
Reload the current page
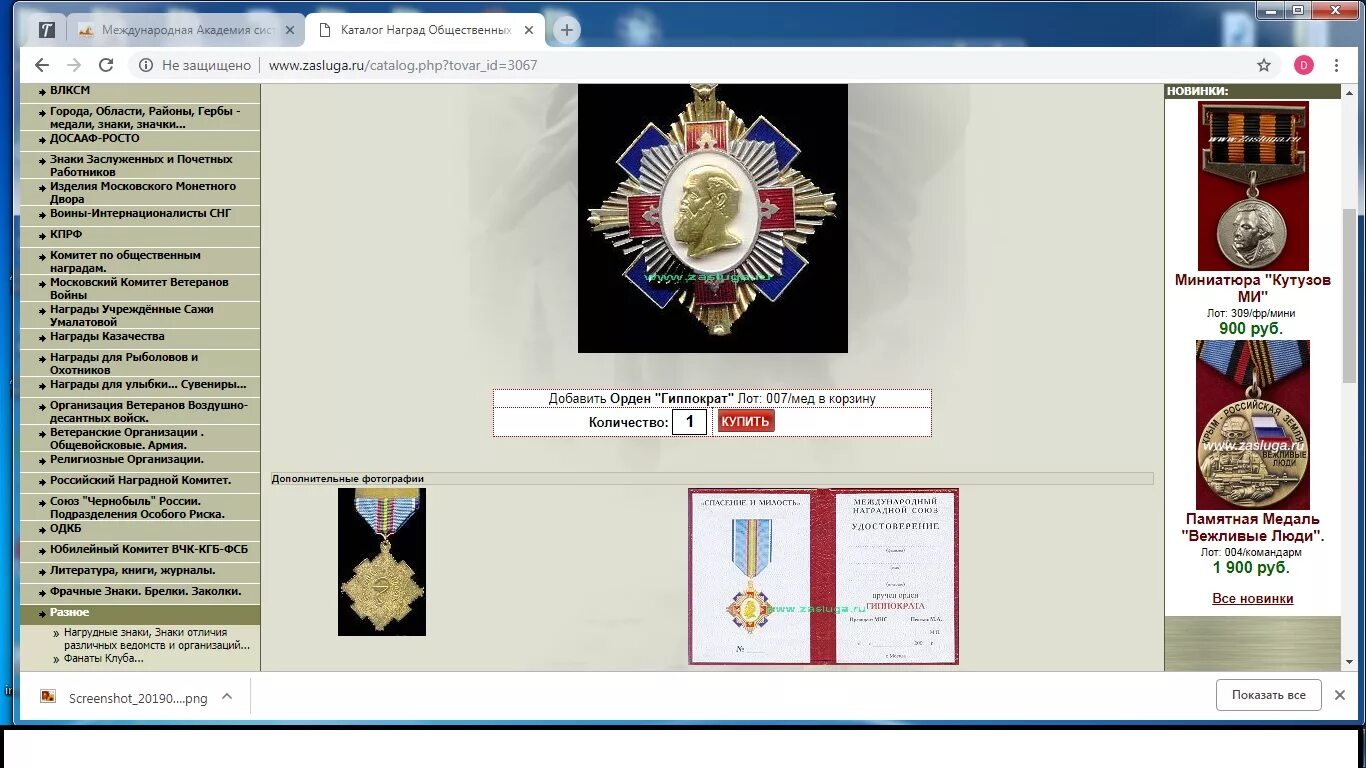coord(106,65)
